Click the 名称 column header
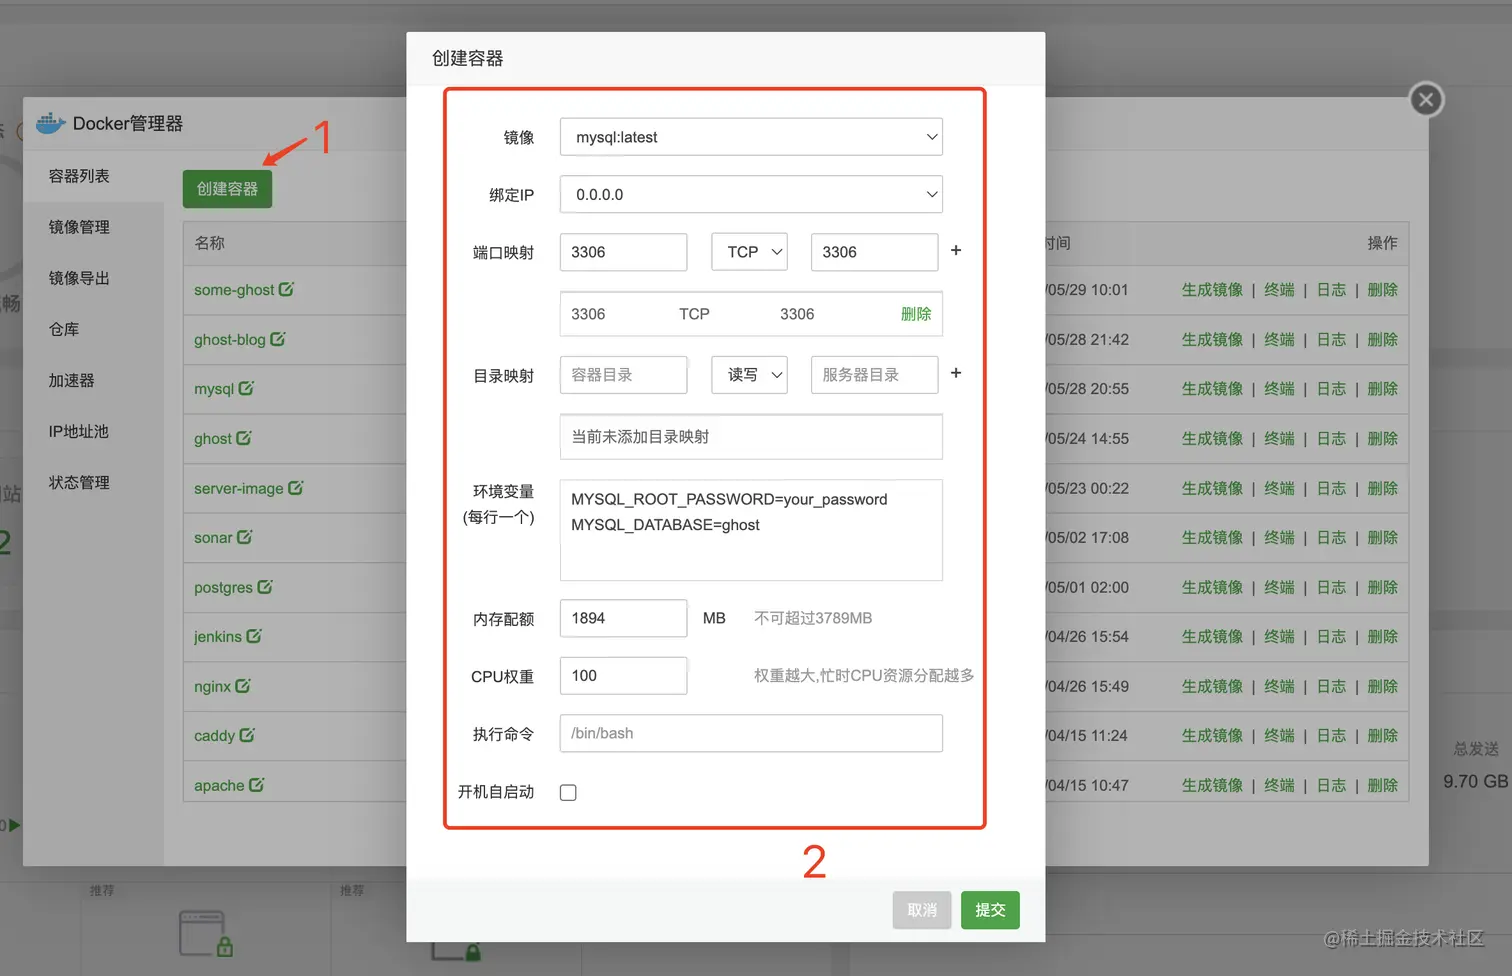1512x976 pixels. 210,243
